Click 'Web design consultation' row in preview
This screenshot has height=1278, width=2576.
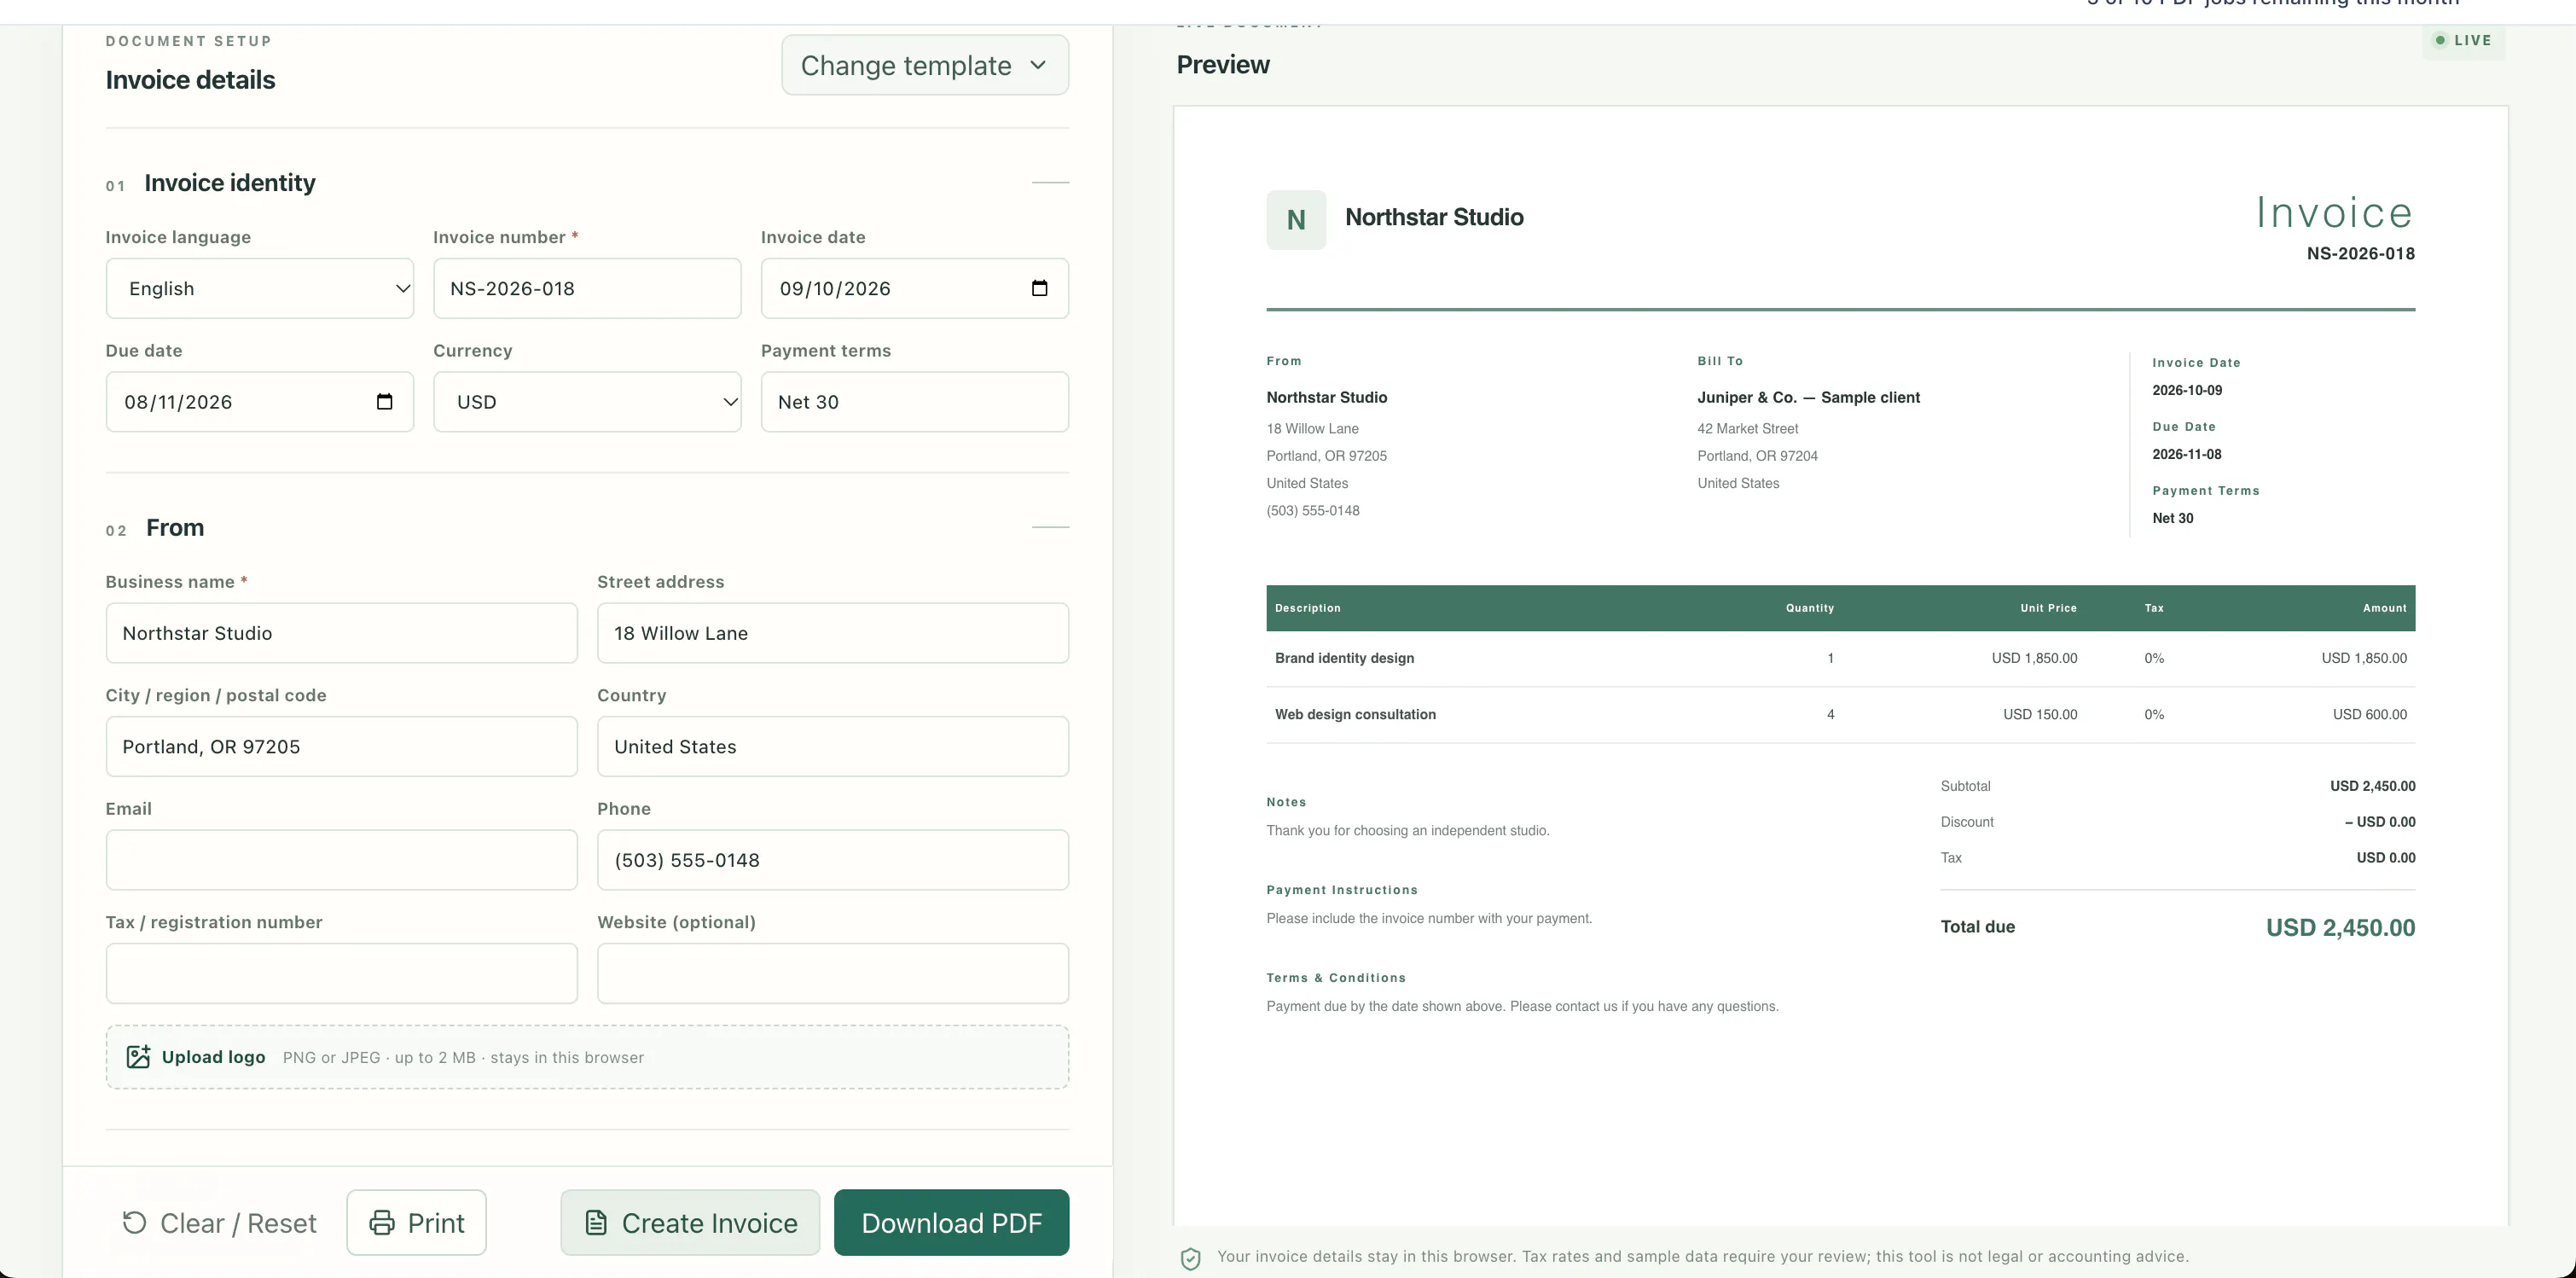[x=1841, y=714]
